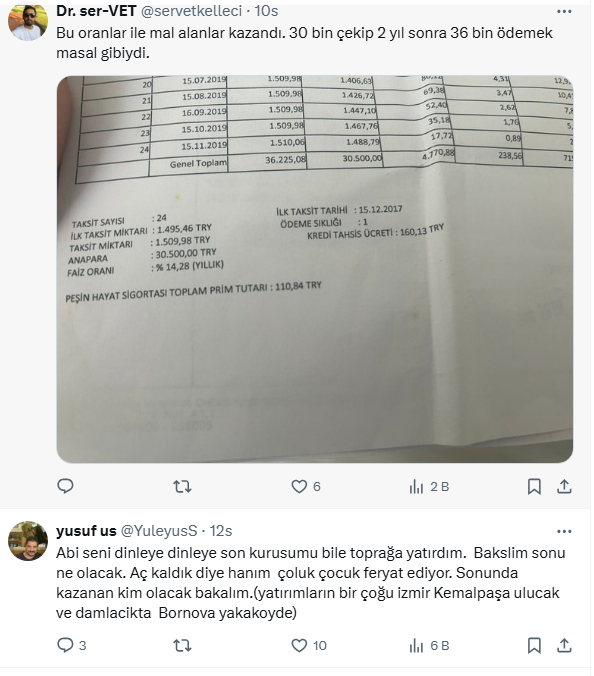Image resolution: width=594 pixels, height=676 pixels.
Task: Share the yusuf us tweet
Action: pos(564,645)
